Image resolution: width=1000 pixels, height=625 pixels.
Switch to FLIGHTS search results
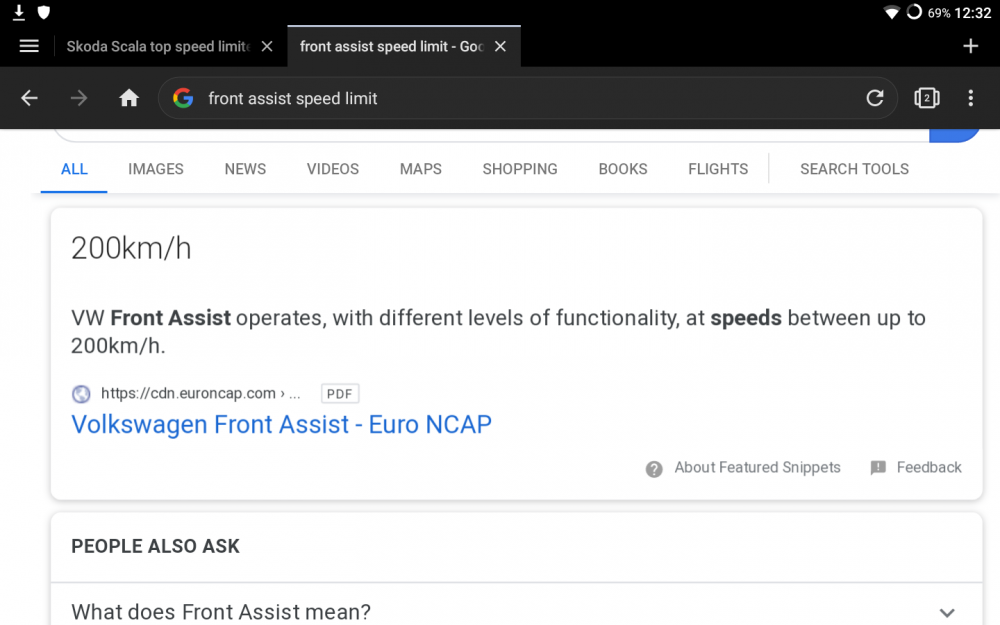tap(717, 169)
